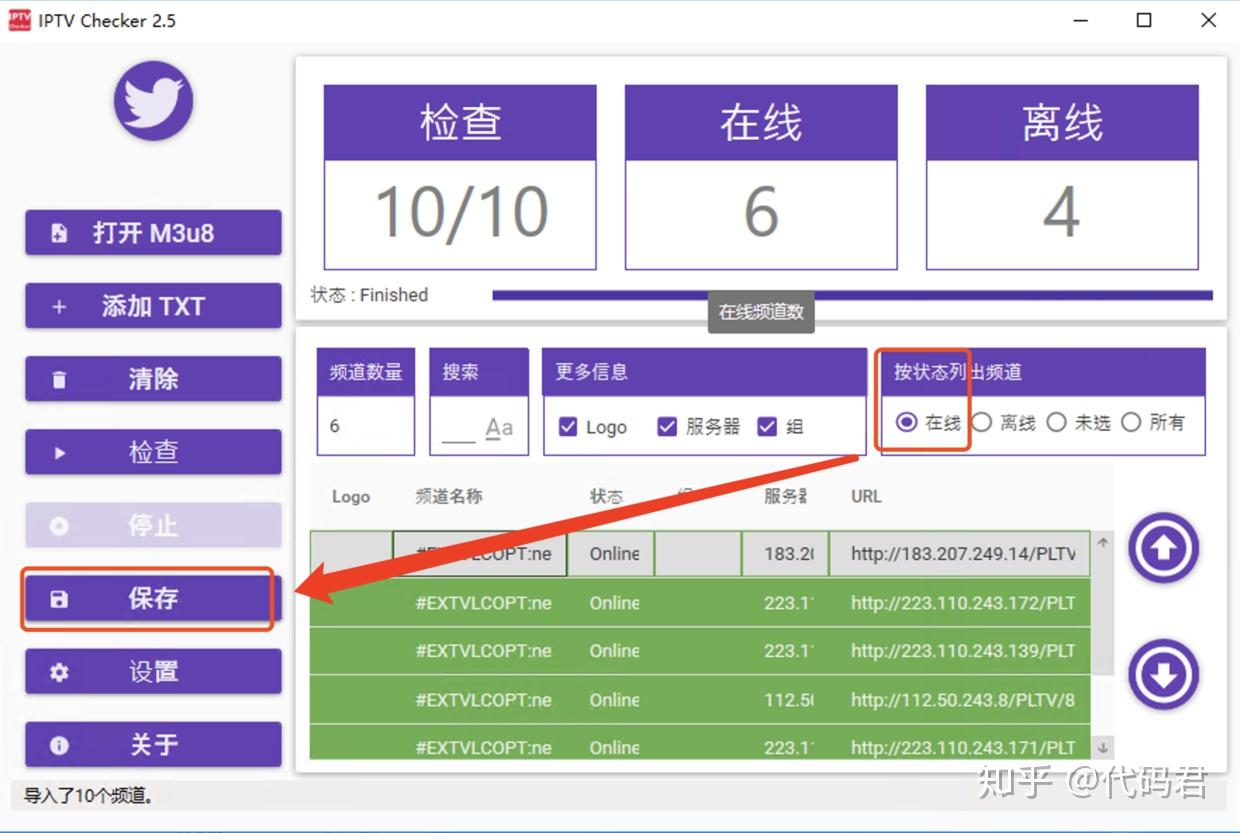Viewport: 1240px width, 833px height.
Task: Click the Twitter bird icon
Action: pos(155,100)
